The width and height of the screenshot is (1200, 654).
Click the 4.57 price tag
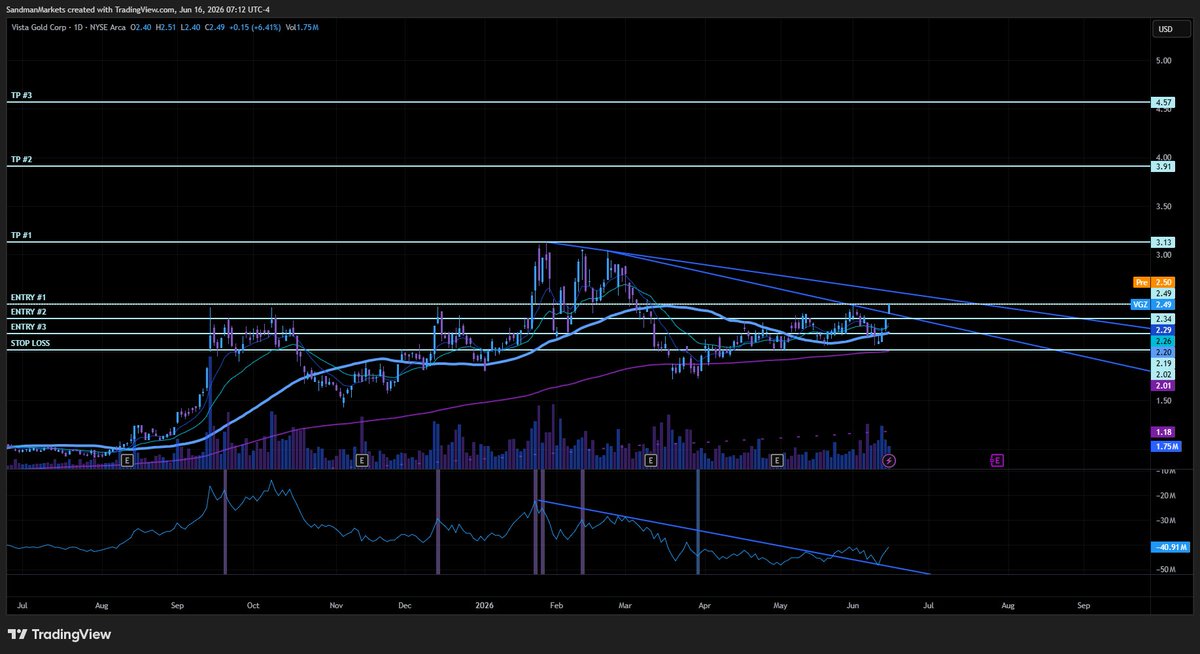(1163, 102)
